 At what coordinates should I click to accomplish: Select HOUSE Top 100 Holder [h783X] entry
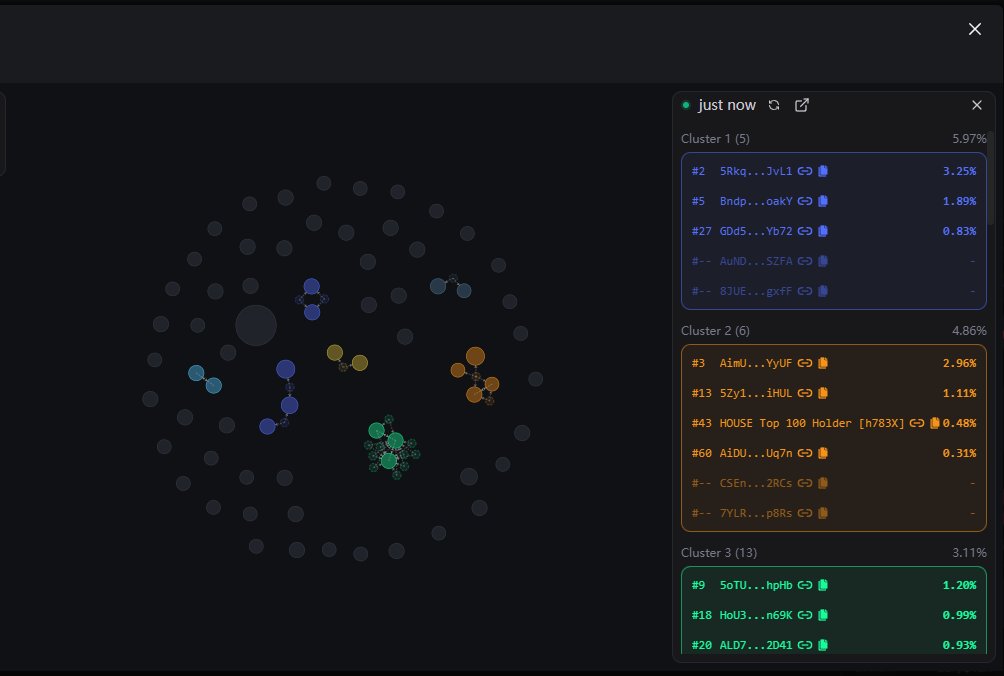pyautogui.click(x=834, y=423)
